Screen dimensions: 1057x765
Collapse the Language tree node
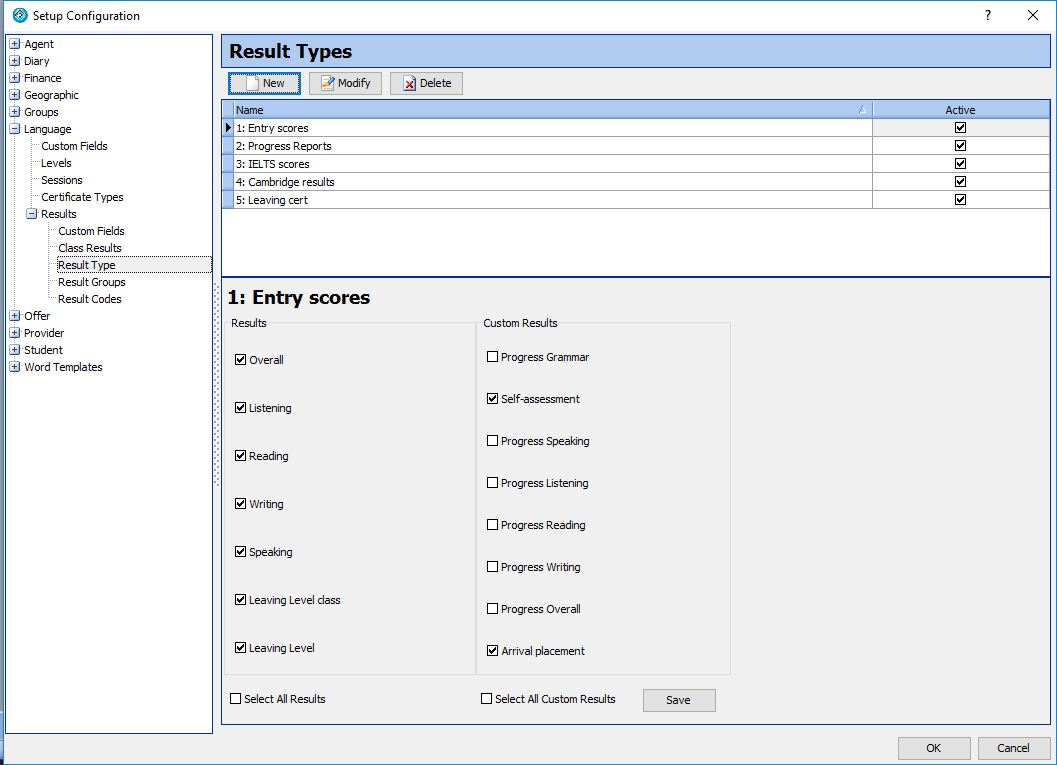(15, 129)
